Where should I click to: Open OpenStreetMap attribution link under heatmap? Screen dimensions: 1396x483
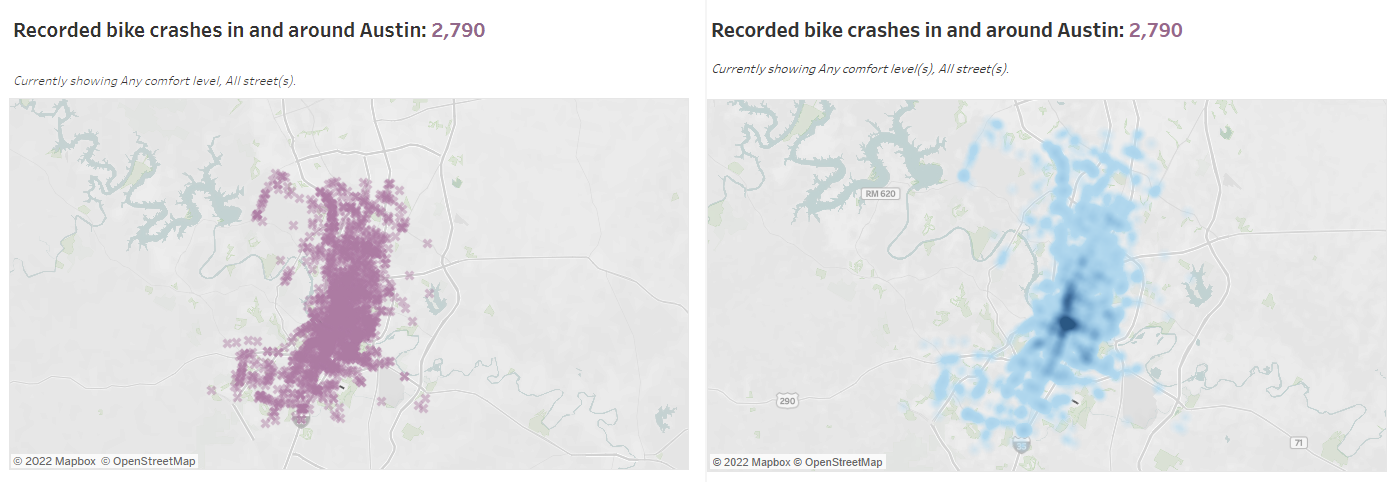(x=840, y=462)
